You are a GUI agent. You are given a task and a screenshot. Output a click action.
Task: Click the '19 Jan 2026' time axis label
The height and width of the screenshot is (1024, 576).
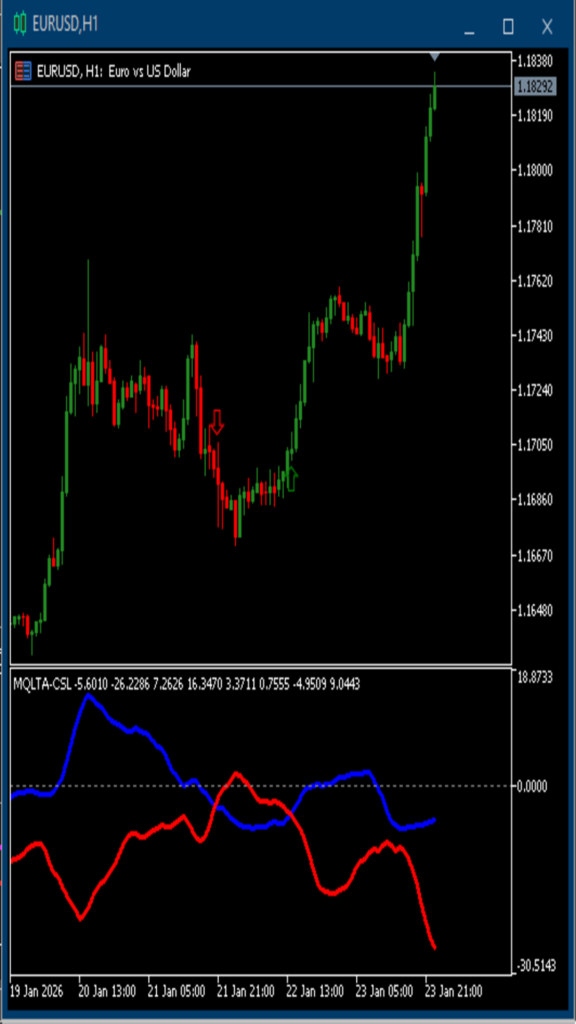click(38, 991)
